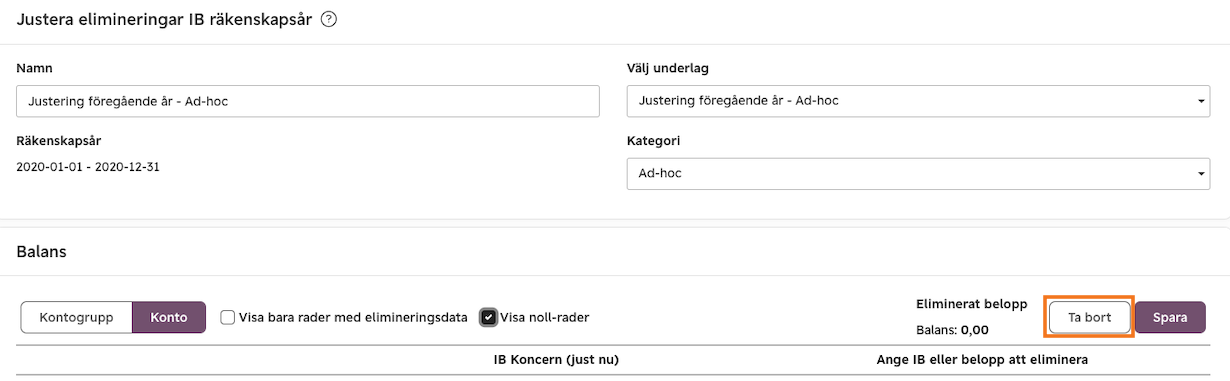Uncheck the Visa noll-rader checkbox
Screen dimensions: 1230x381
coord(488,318)
